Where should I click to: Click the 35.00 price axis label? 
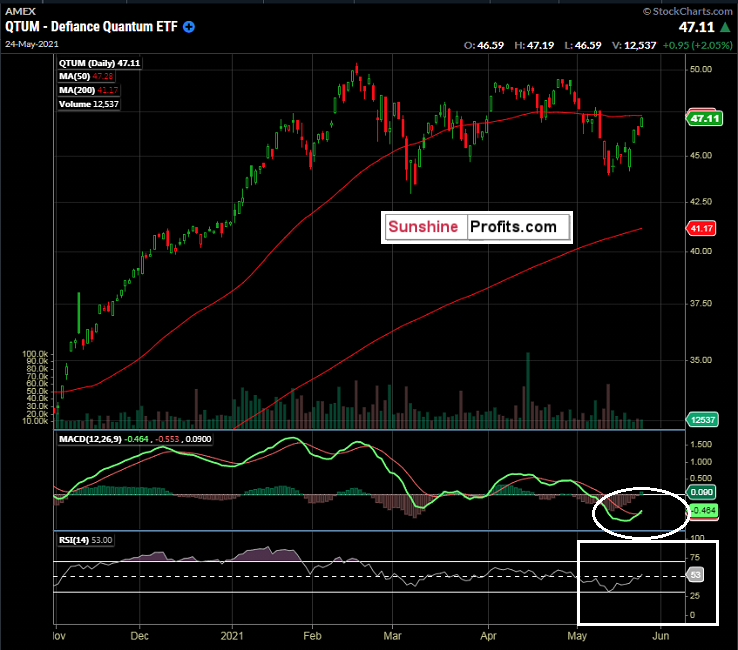point(701,360)
